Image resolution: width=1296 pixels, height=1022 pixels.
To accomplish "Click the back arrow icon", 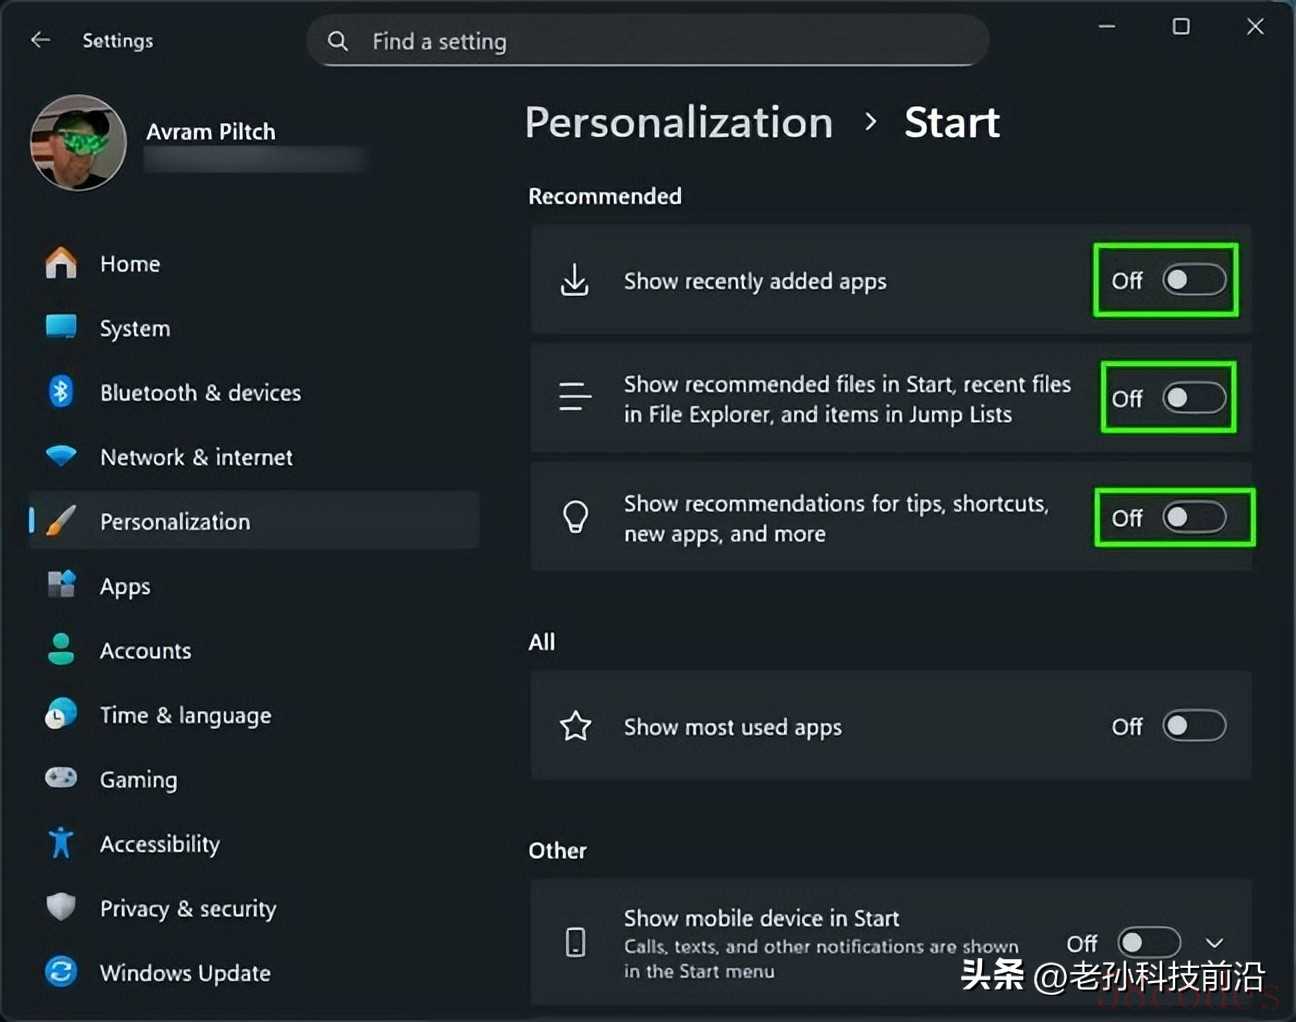I will coord(41,40).
